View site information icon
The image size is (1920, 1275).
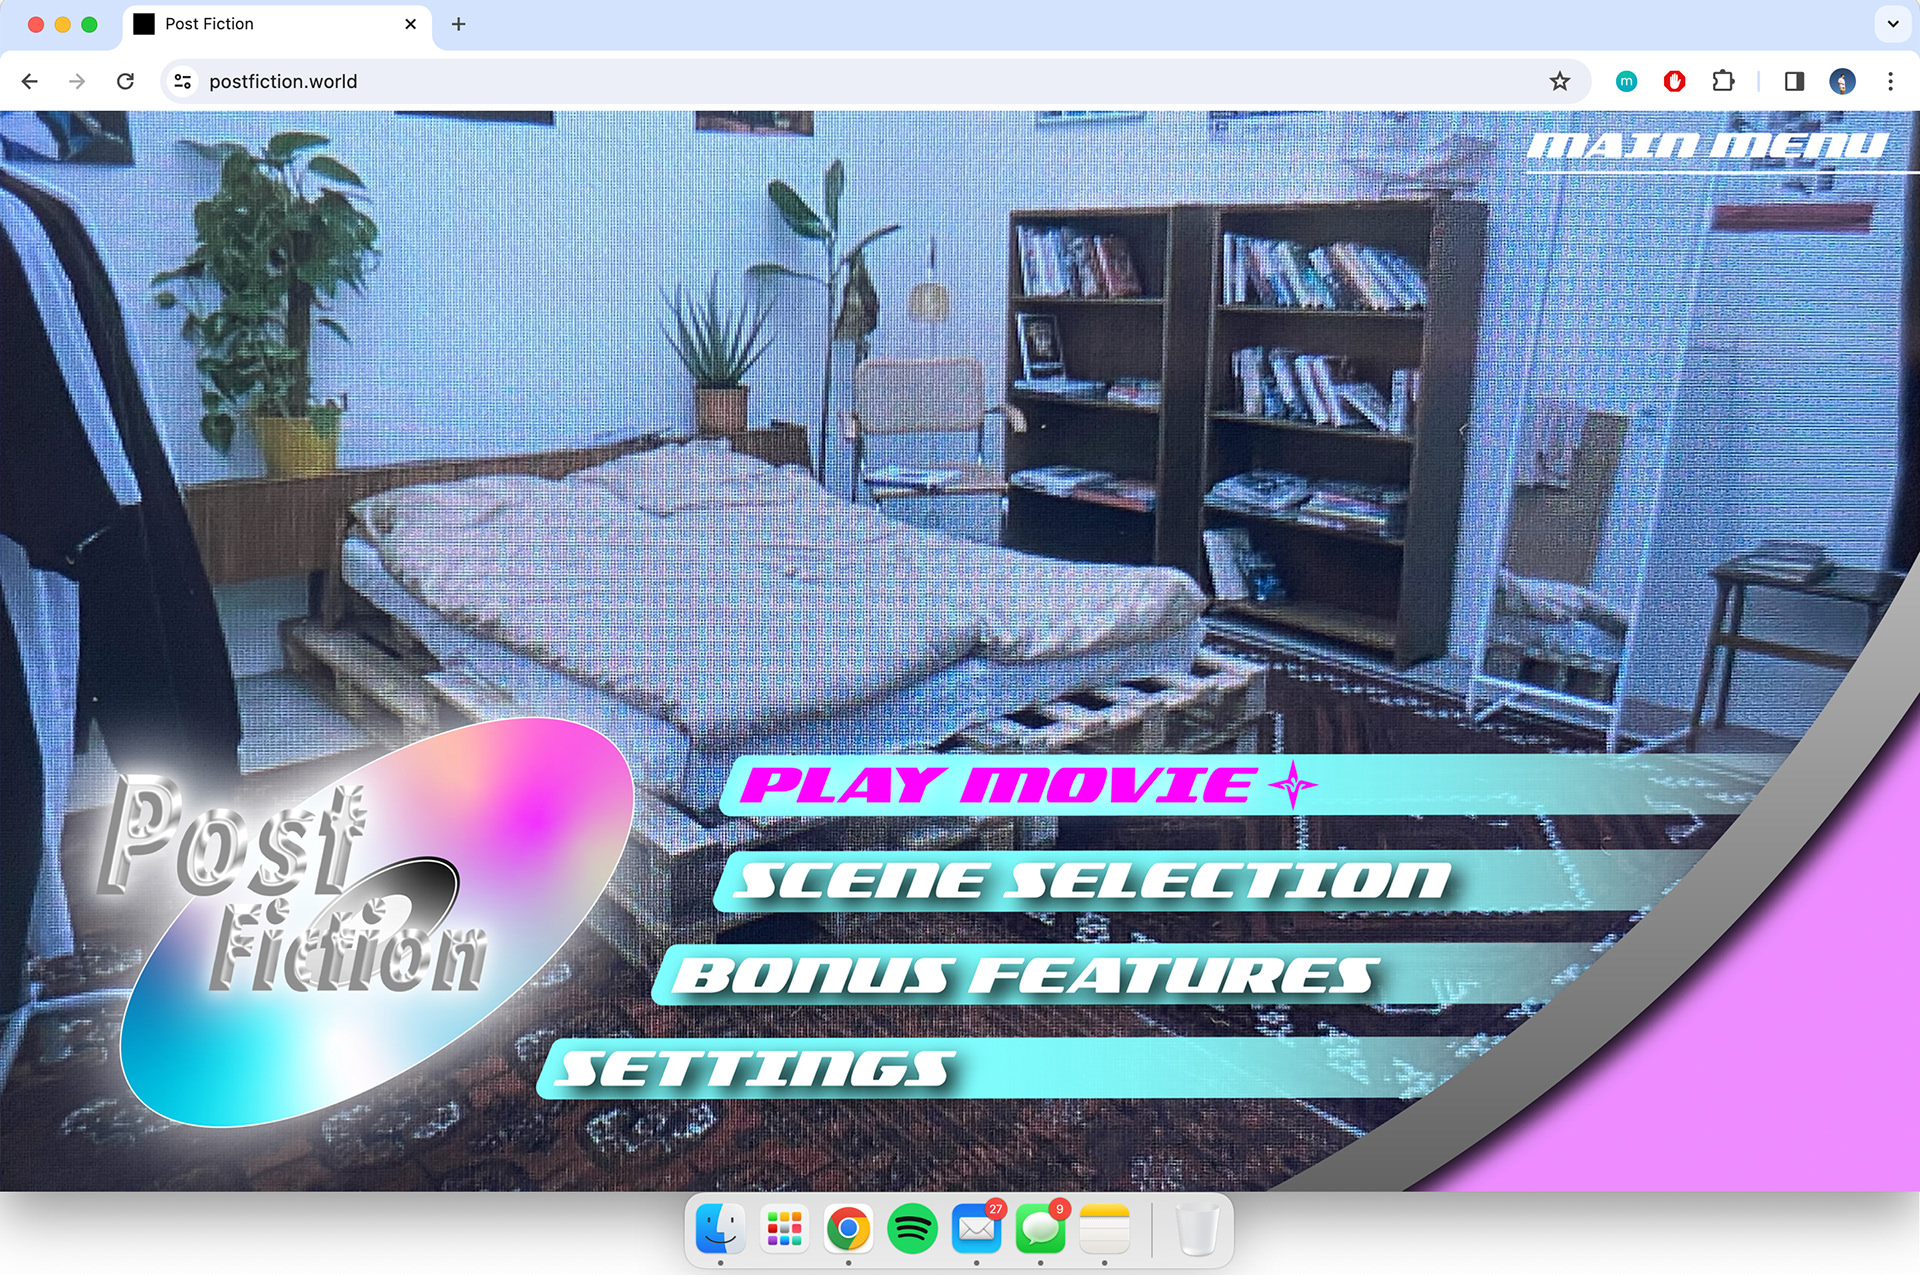(183, 81)
